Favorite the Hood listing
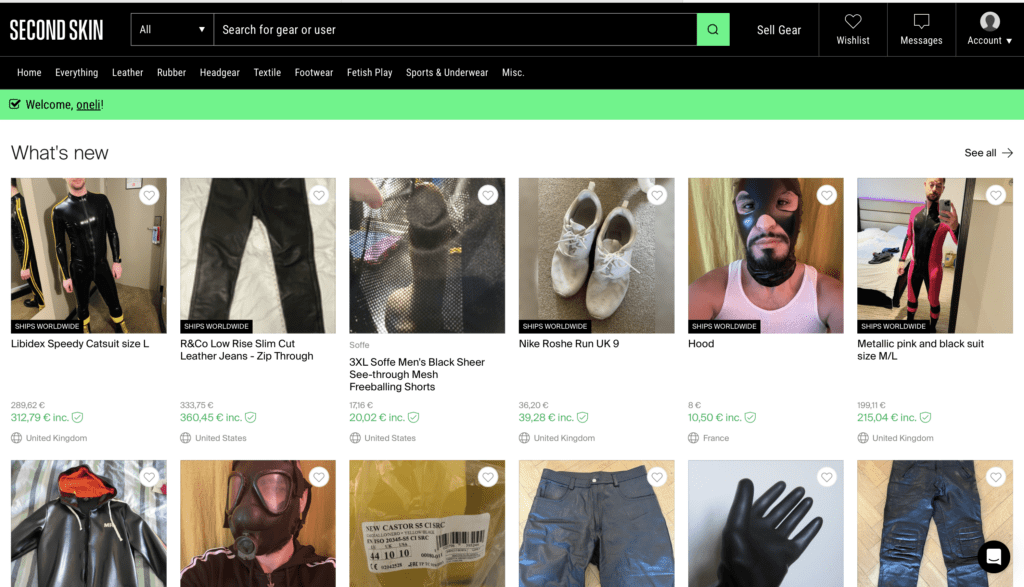 tap(827, 195)
